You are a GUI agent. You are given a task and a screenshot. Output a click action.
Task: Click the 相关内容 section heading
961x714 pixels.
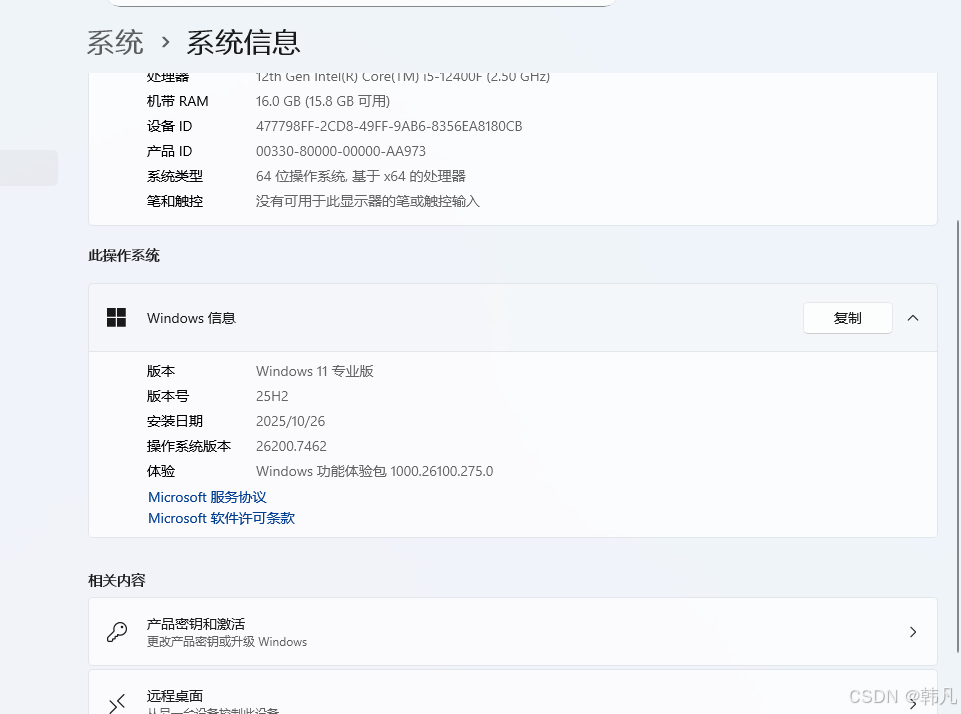(116, 580)
